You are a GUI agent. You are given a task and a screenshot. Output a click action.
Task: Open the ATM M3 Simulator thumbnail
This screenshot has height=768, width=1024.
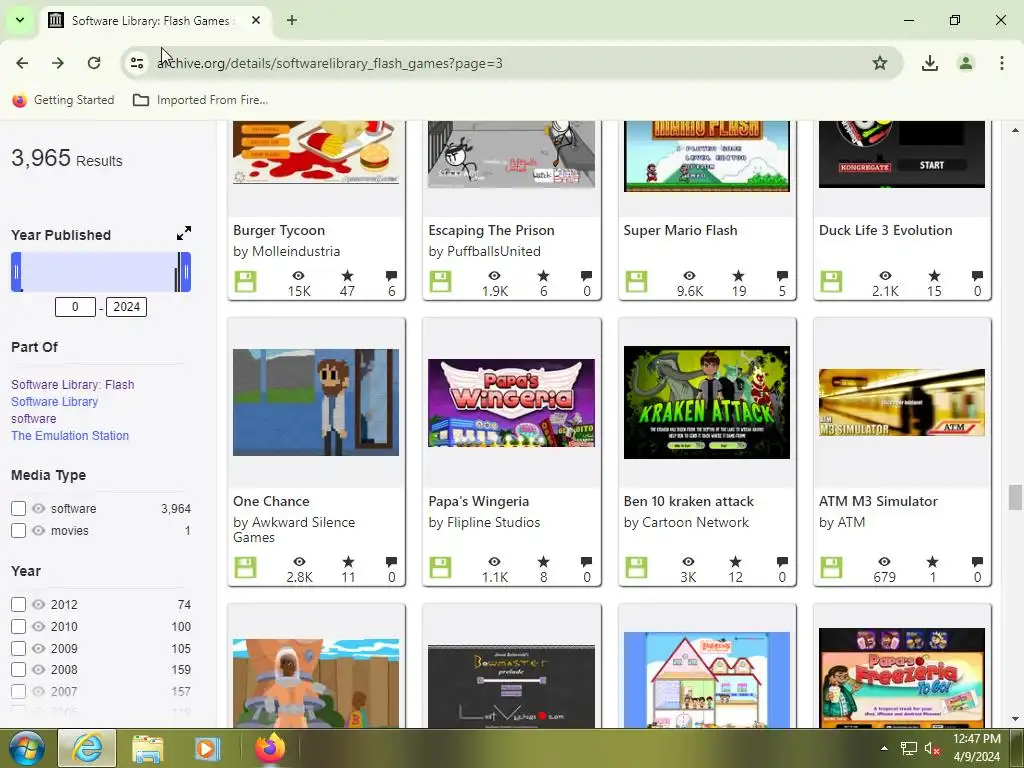pos(902,402)
